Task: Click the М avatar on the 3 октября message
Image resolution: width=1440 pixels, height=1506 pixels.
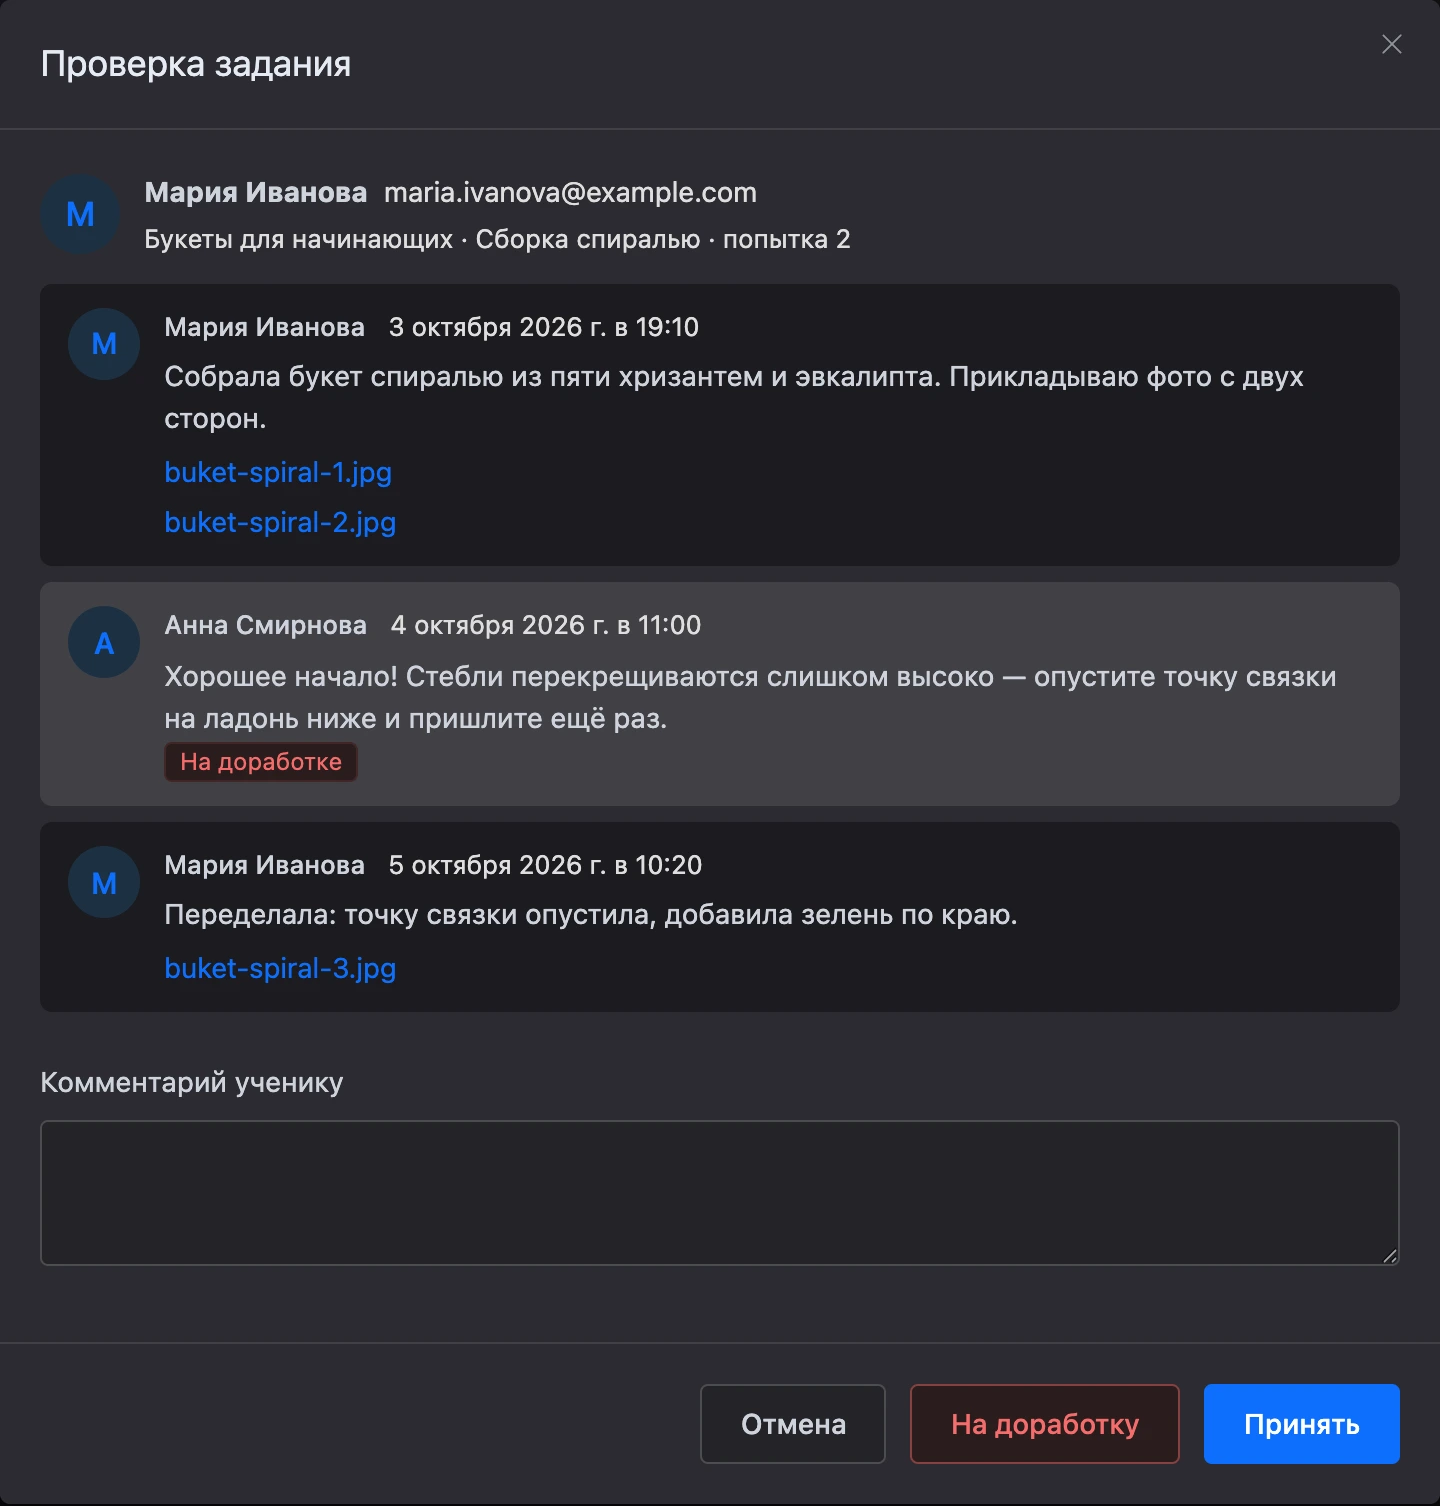Action: pos(104,344)
